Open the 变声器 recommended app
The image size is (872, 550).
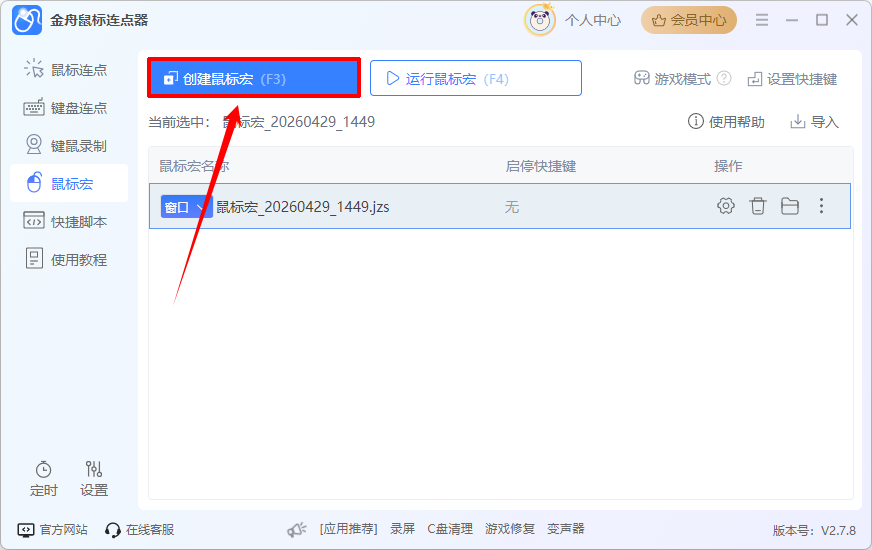click(x=566, y=529)
